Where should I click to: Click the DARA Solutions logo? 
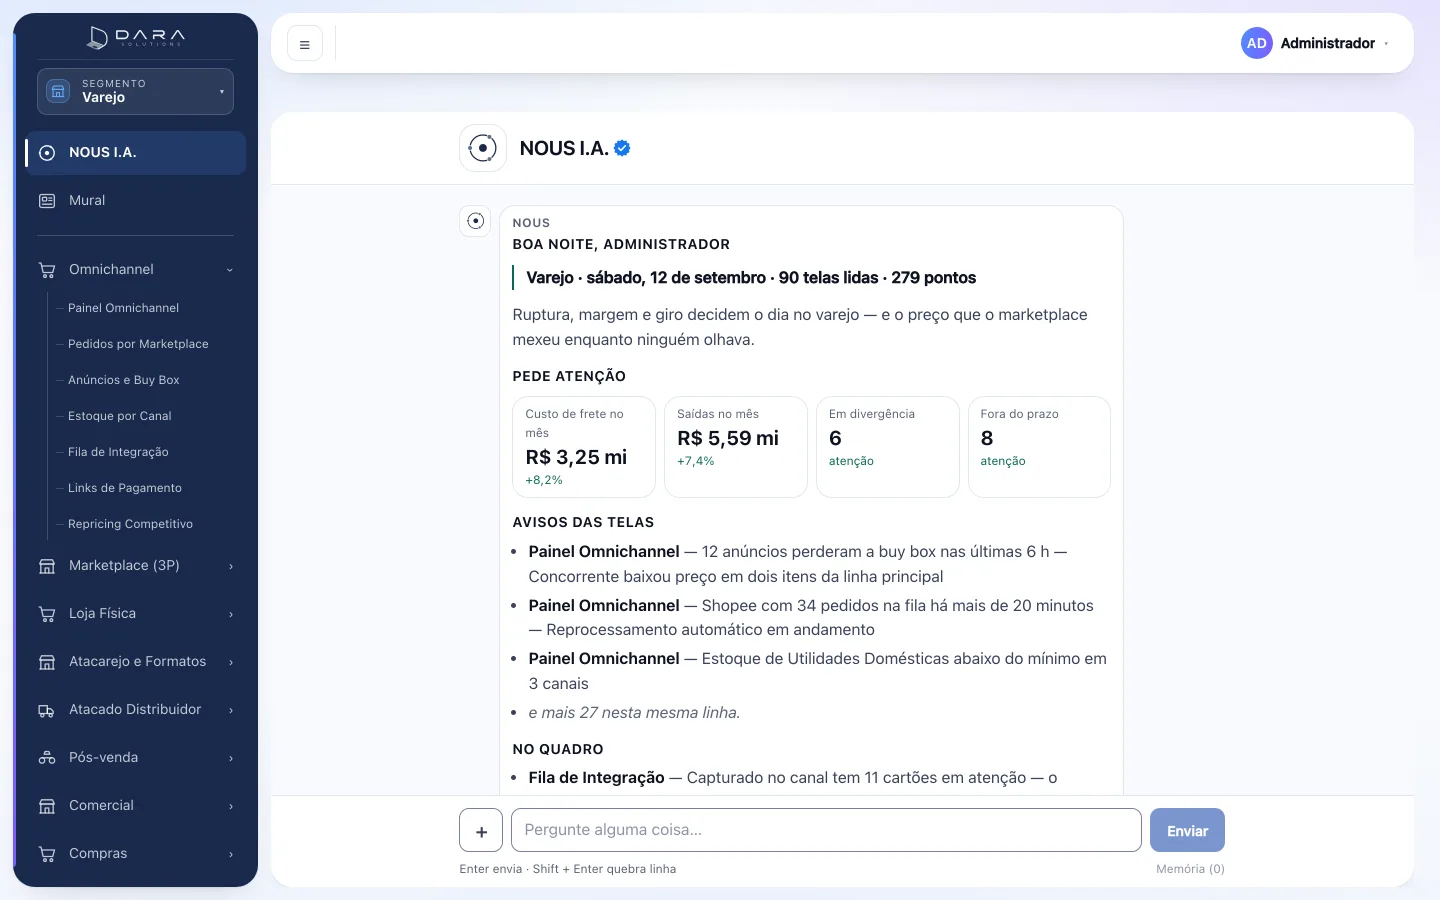[136, 38]
